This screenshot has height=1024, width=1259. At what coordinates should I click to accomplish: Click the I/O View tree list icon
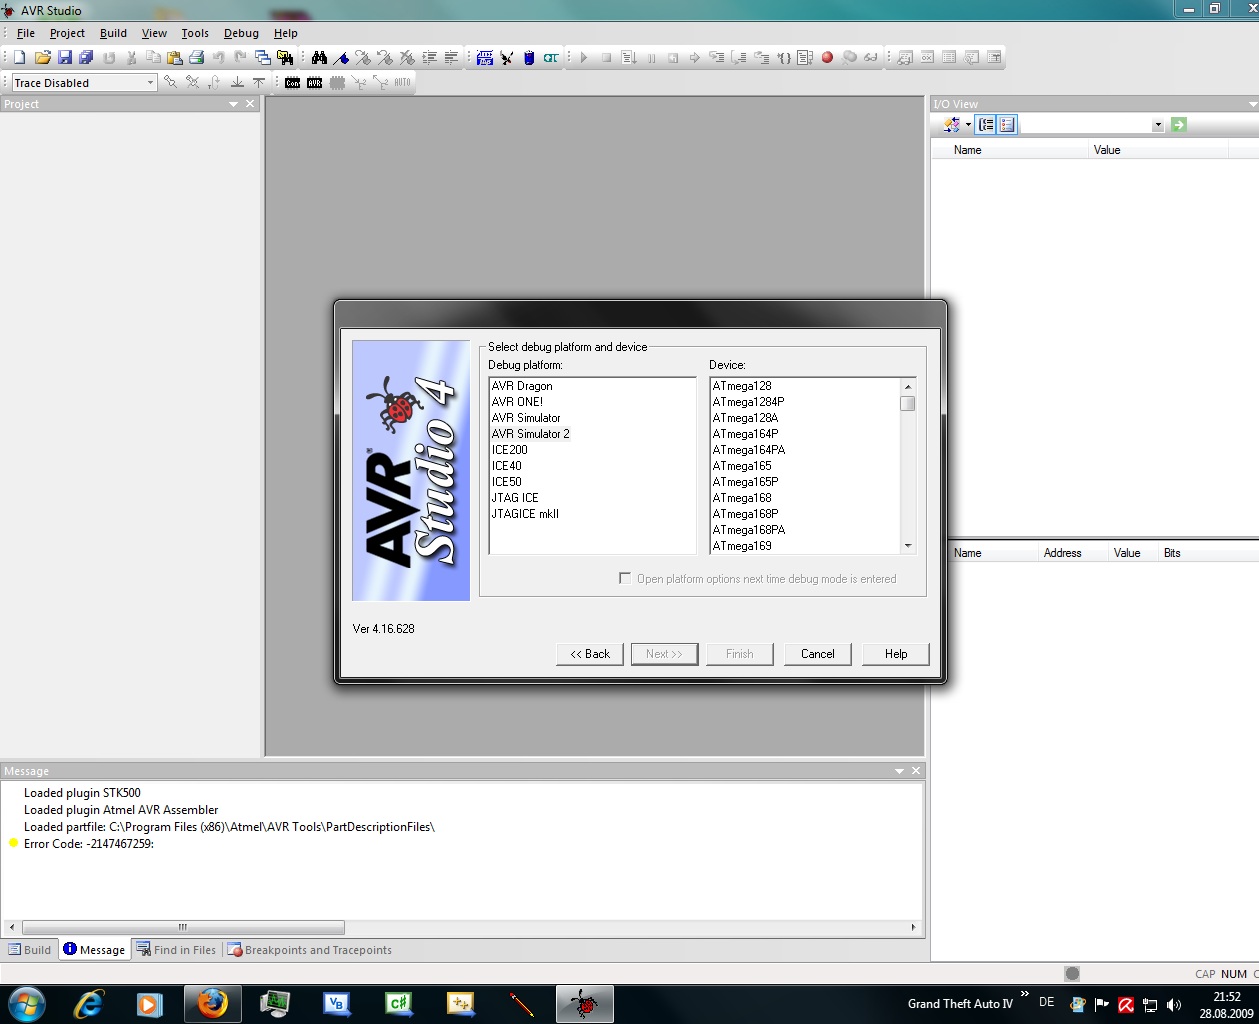[x=986, y=125]
